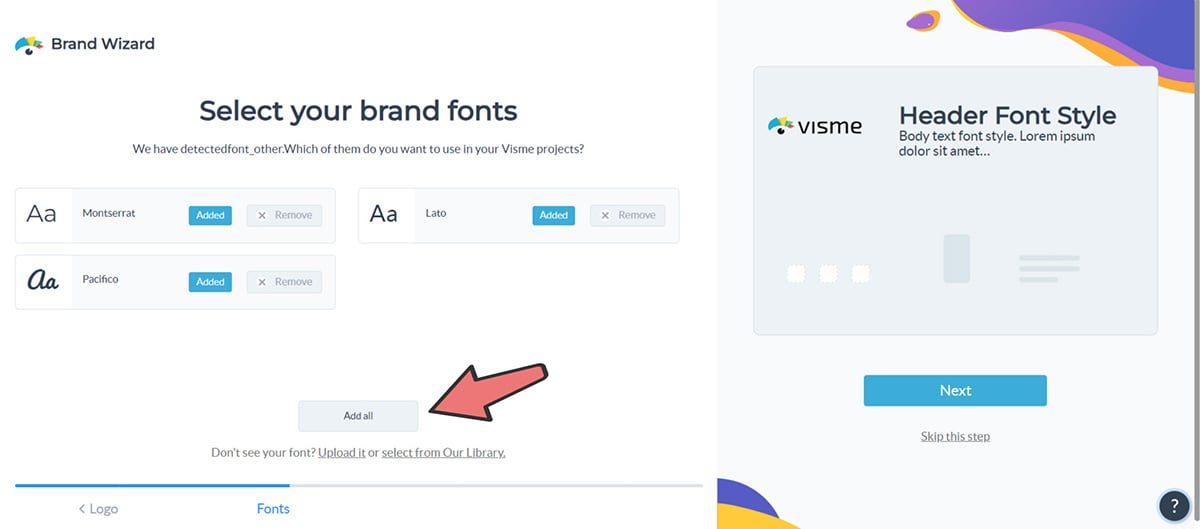Click the phone placeholder in preview card
Screen dimensions: 1200x529
coord(956,258)
